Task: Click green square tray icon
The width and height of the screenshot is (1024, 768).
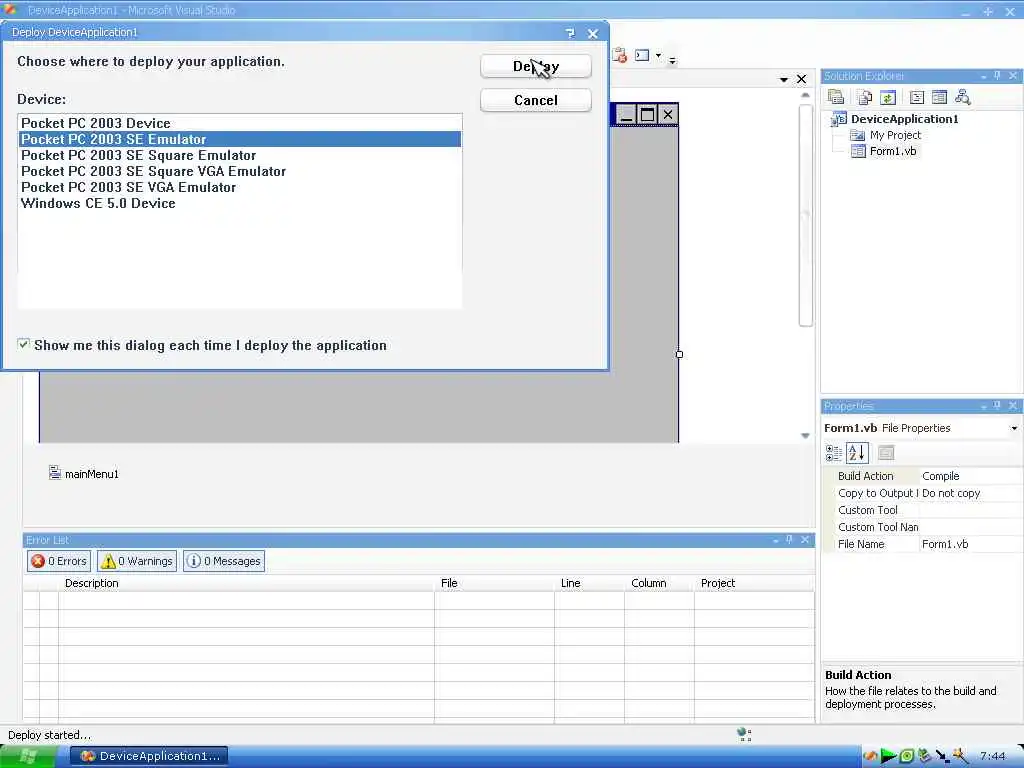Action: [906, 756]
